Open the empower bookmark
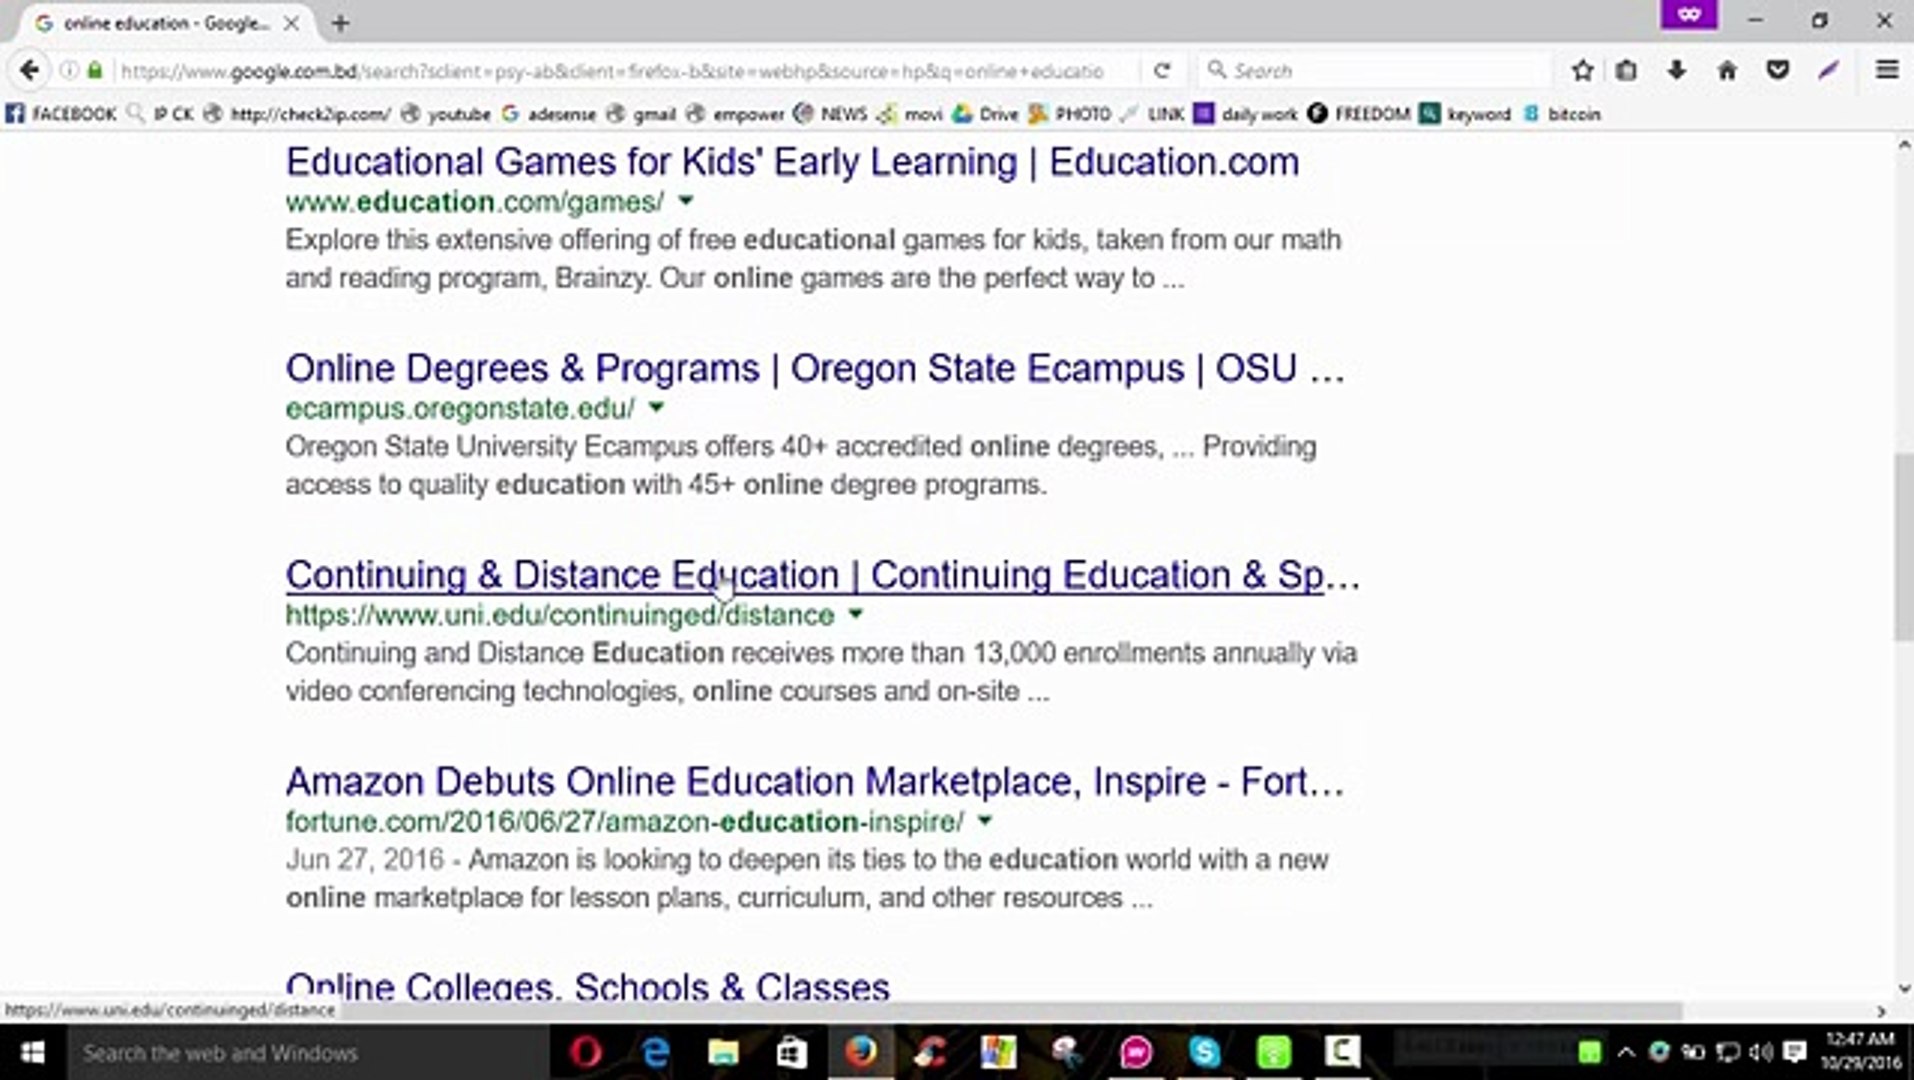Viewport: 1914px width, 1080px height. [x=736, y=114]
